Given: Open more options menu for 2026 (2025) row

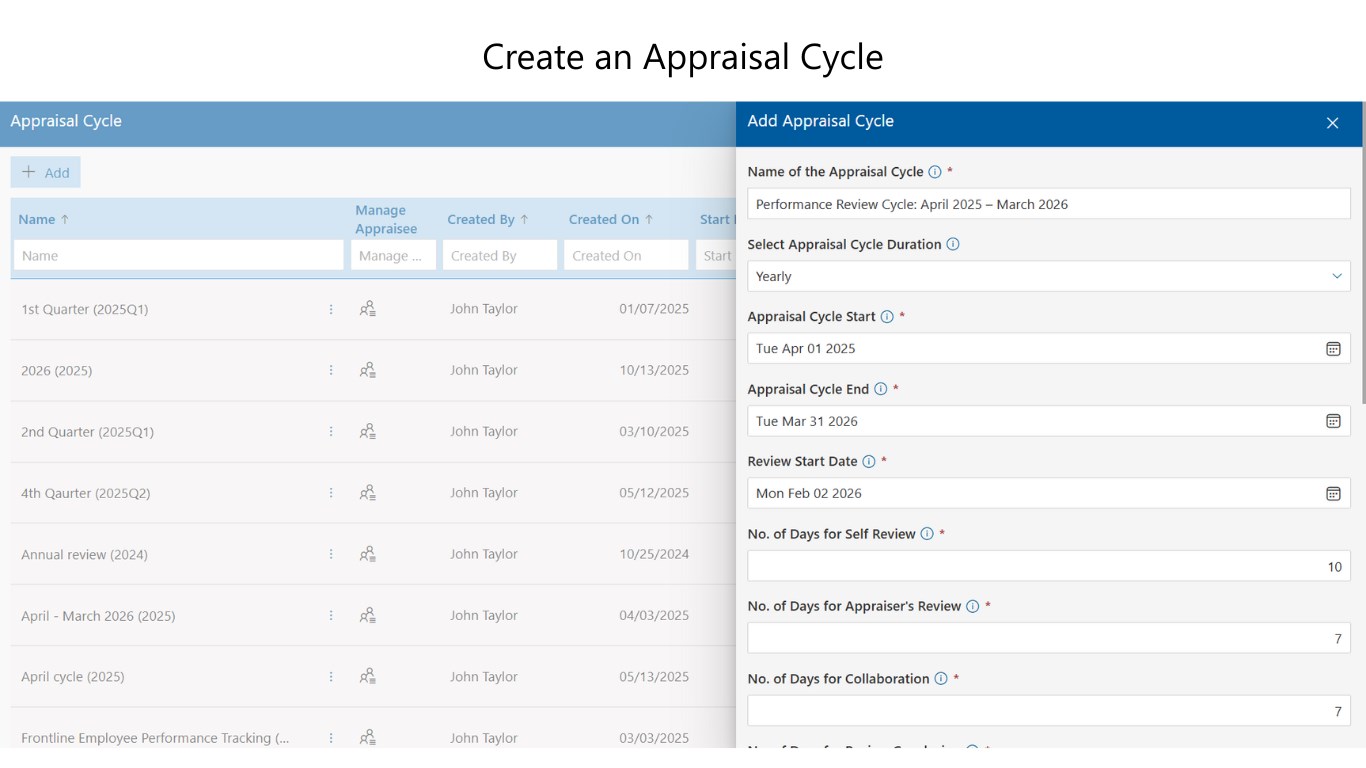Looking at the screenshot, I should [331, 370].
